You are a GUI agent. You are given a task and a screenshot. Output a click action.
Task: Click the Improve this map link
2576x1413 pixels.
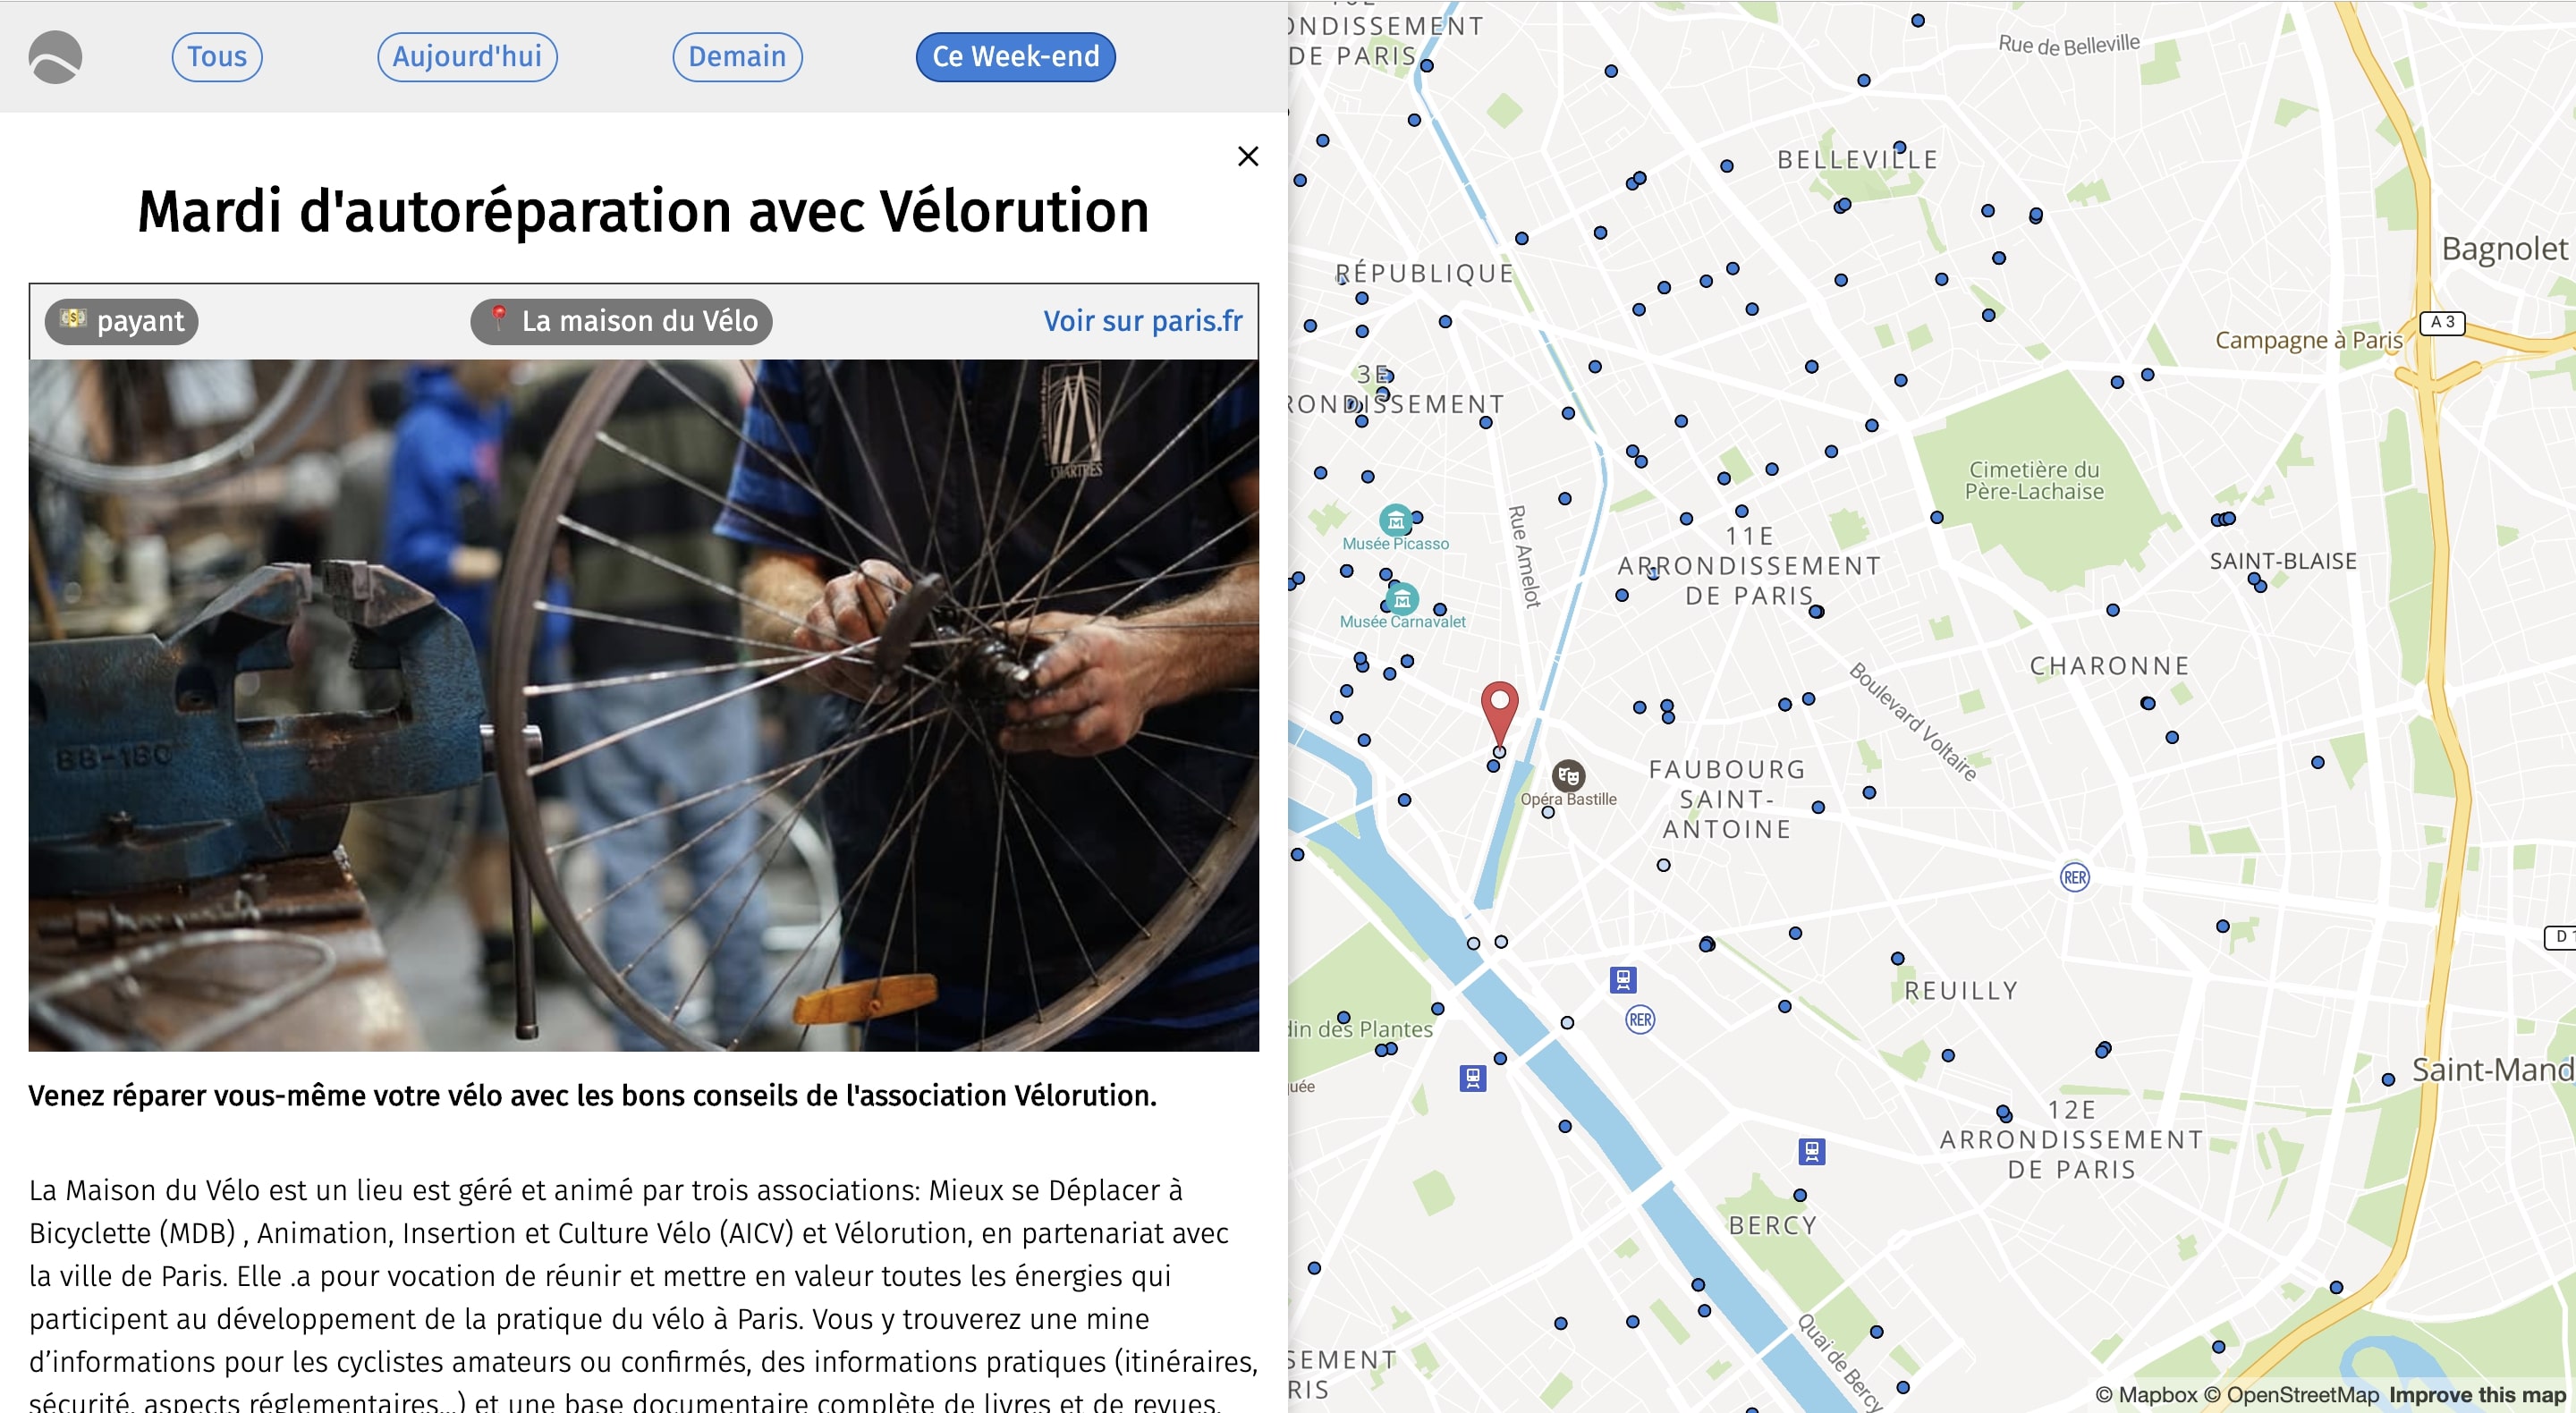(2476, 1394)
